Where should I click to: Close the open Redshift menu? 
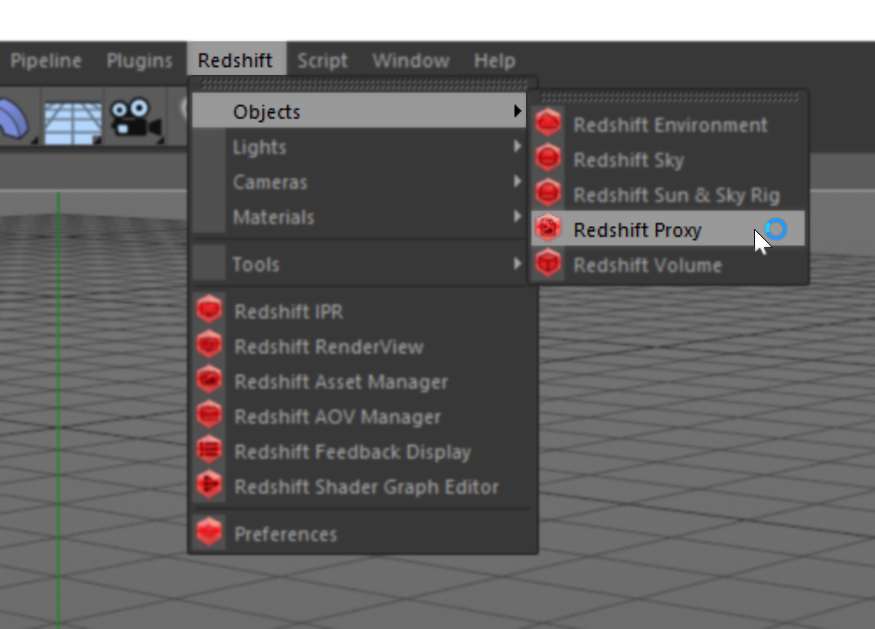(236, 59)
